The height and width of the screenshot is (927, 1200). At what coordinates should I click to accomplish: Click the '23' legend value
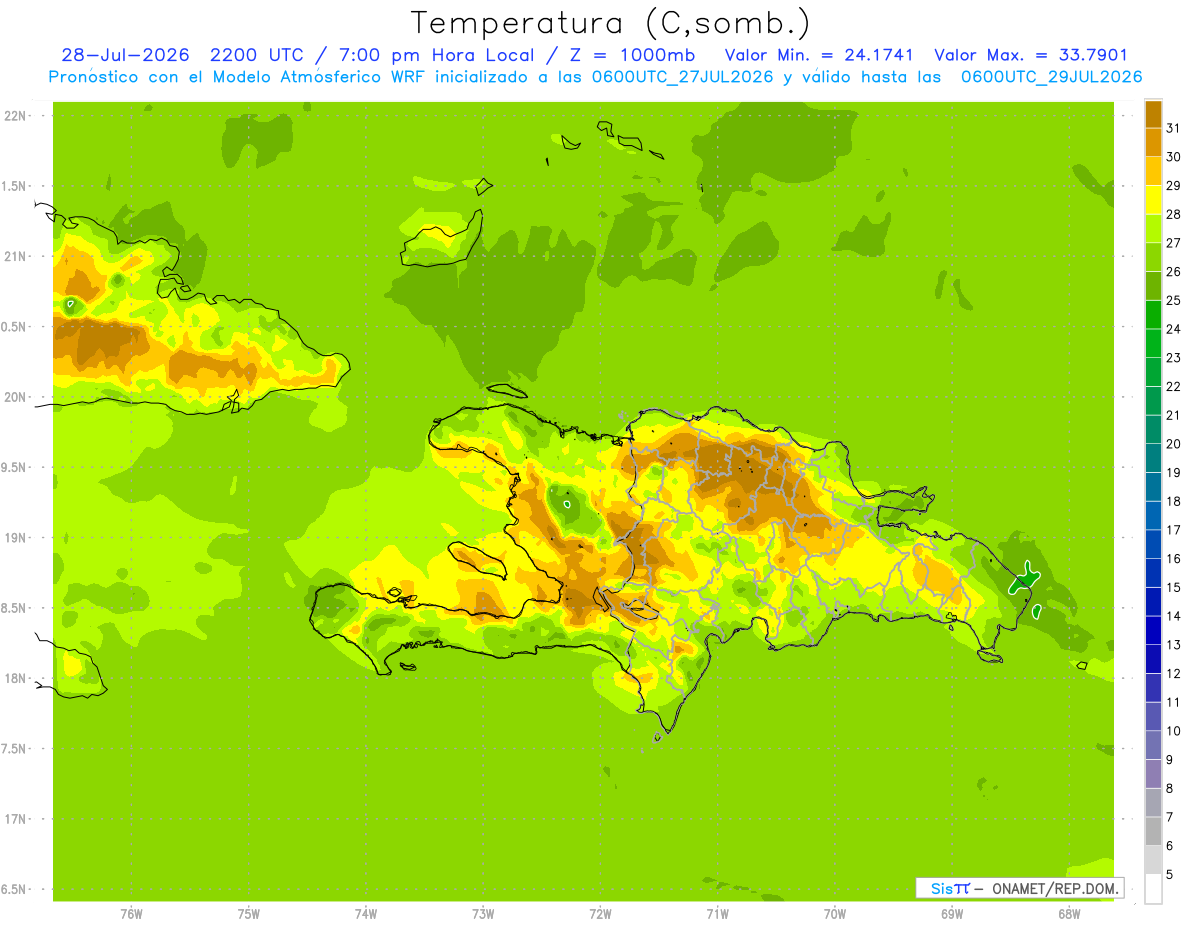coord(1174,358)
